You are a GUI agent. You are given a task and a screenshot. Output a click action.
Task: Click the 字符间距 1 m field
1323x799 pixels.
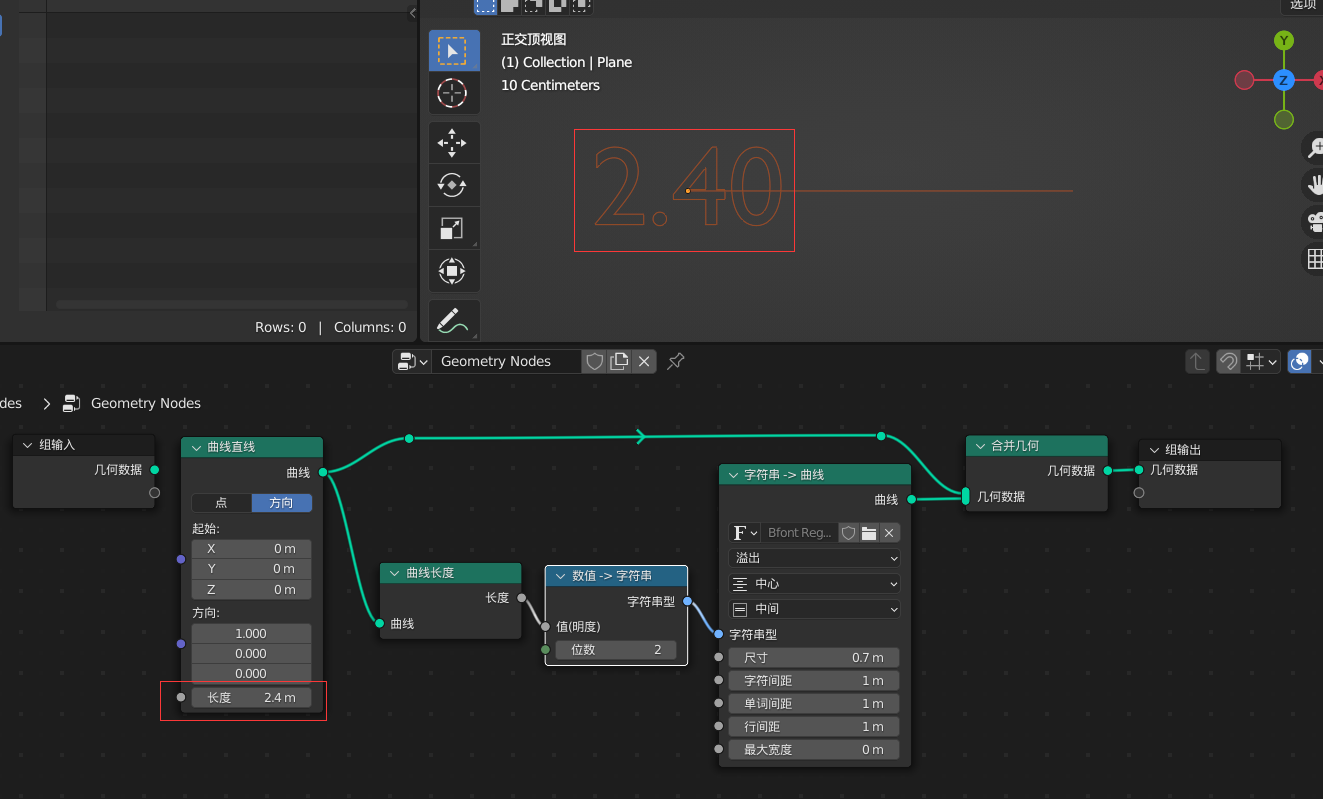pyautogui.click(x=814, y=680)
